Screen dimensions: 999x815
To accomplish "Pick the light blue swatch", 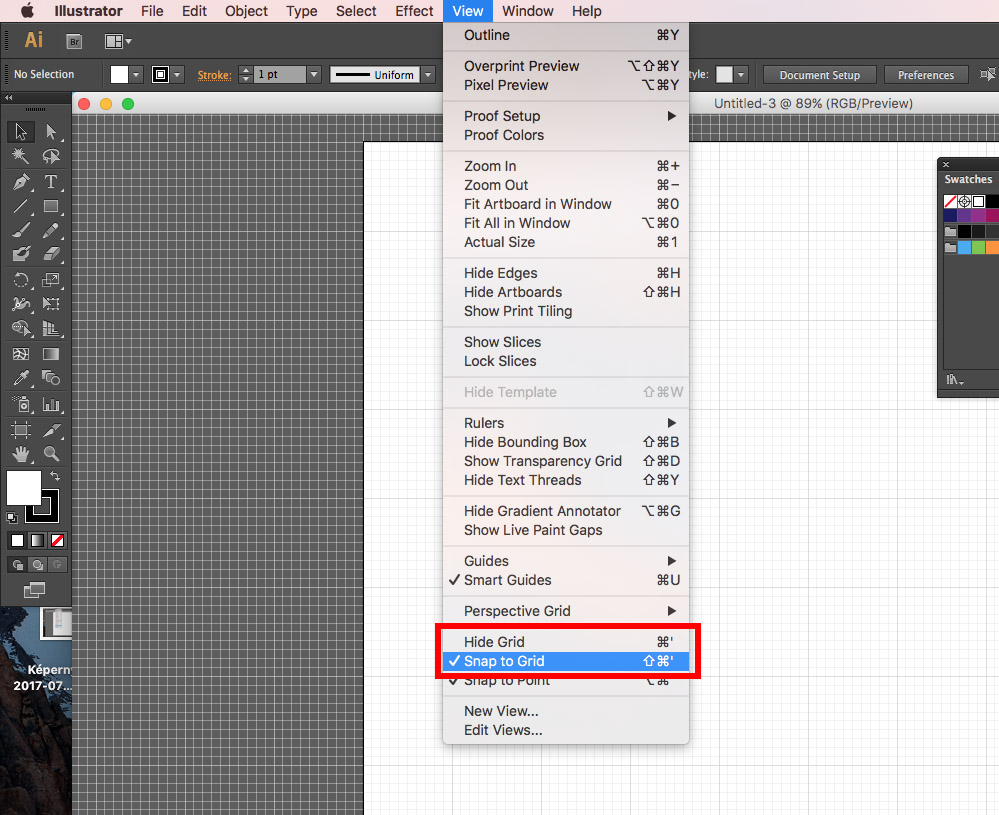I will pyautogui.click(x=965, y=247).
